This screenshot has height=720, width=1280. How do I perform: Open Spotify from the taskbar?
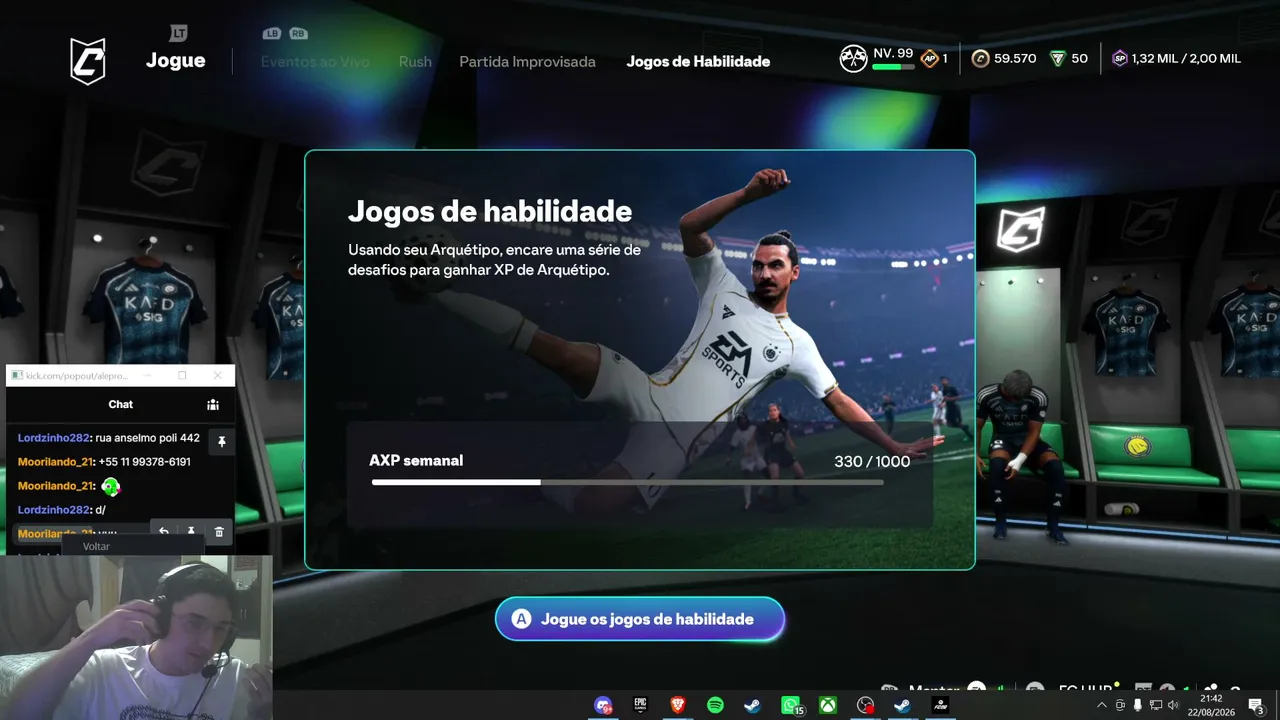coord(715,705)
